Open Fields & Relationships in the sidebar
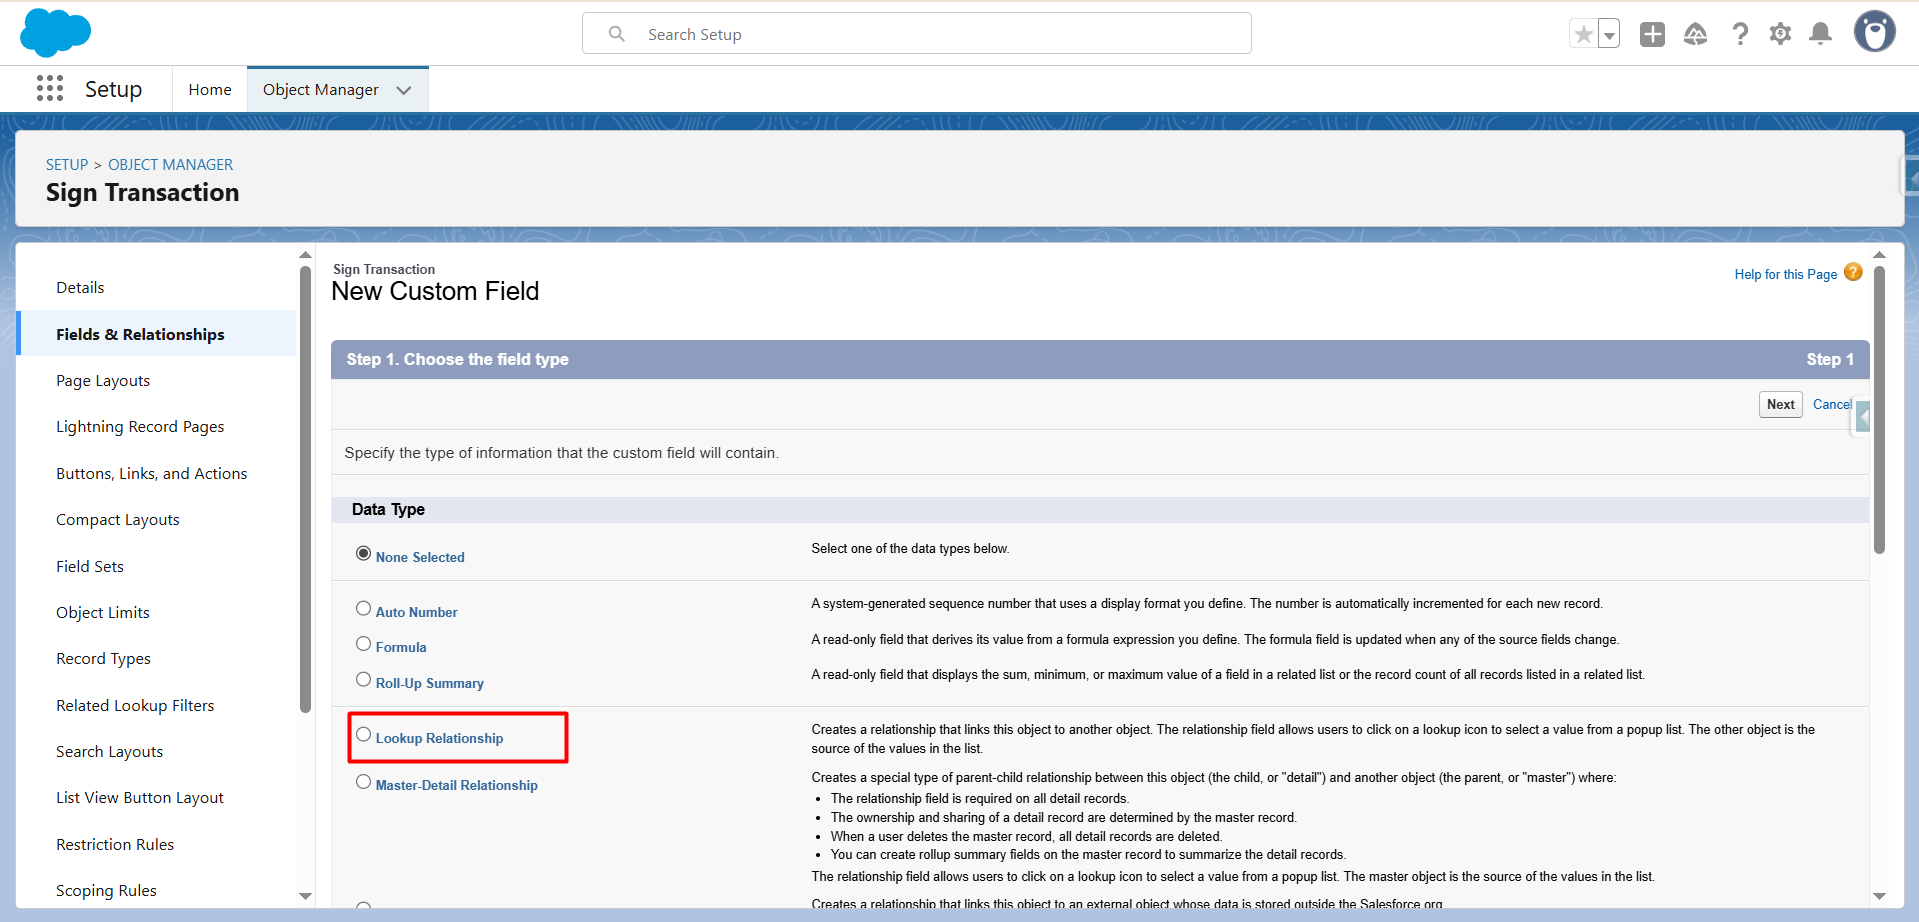This screenshot has width=1919, height=922. [140, 334]
